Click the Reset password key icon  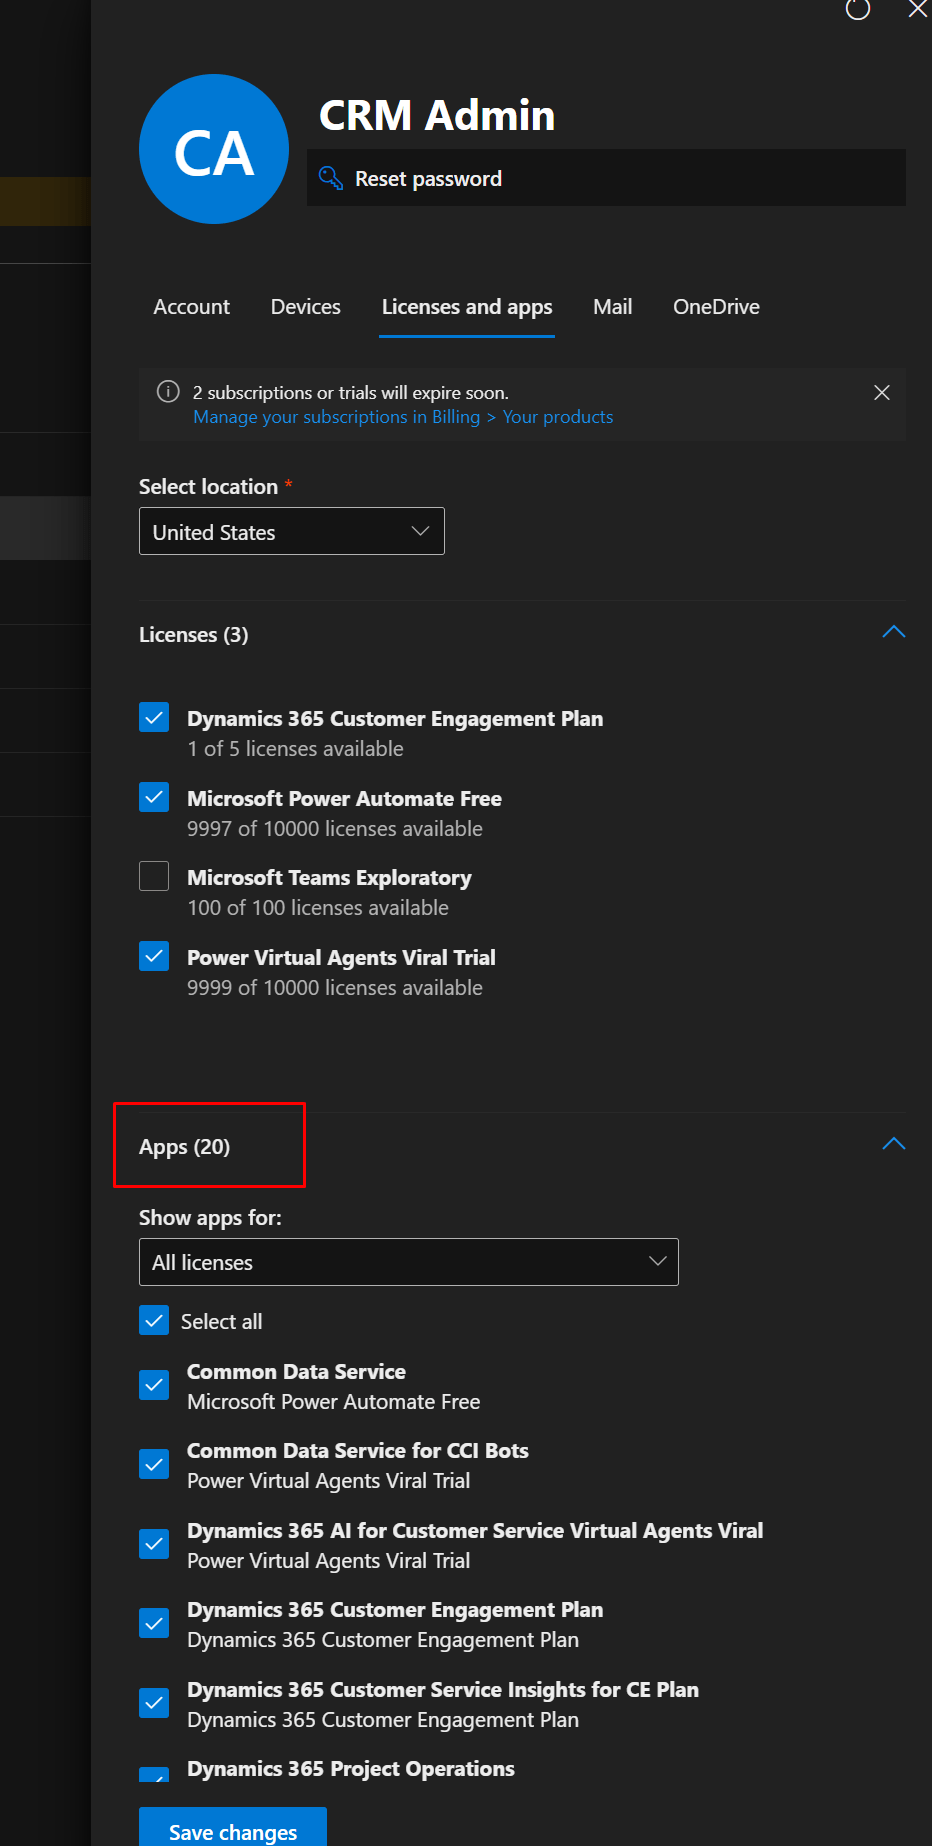pyautogui.click(x=330, y=178)
